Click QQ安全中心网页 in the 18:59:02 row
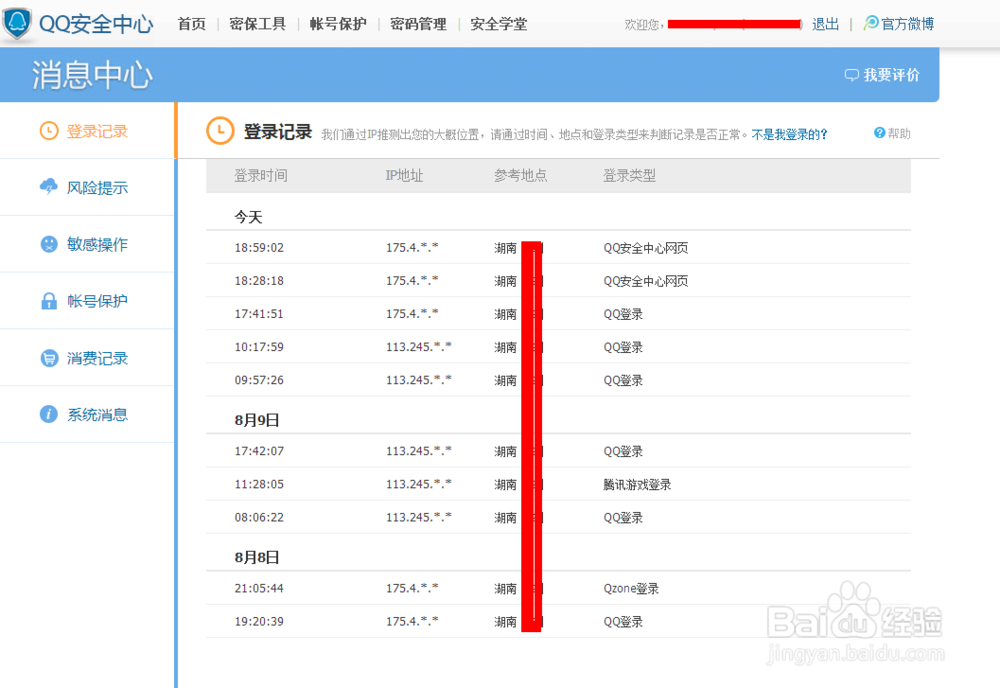The image size is (1000, 688). click(645, 248)
